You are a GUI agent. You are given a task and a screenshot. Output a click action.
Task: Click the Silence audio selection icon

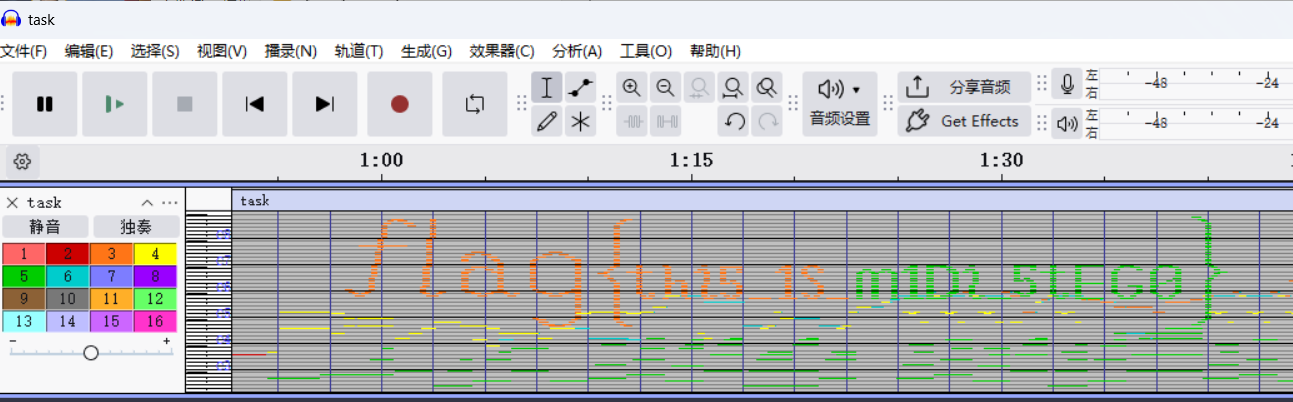[665, 122]
